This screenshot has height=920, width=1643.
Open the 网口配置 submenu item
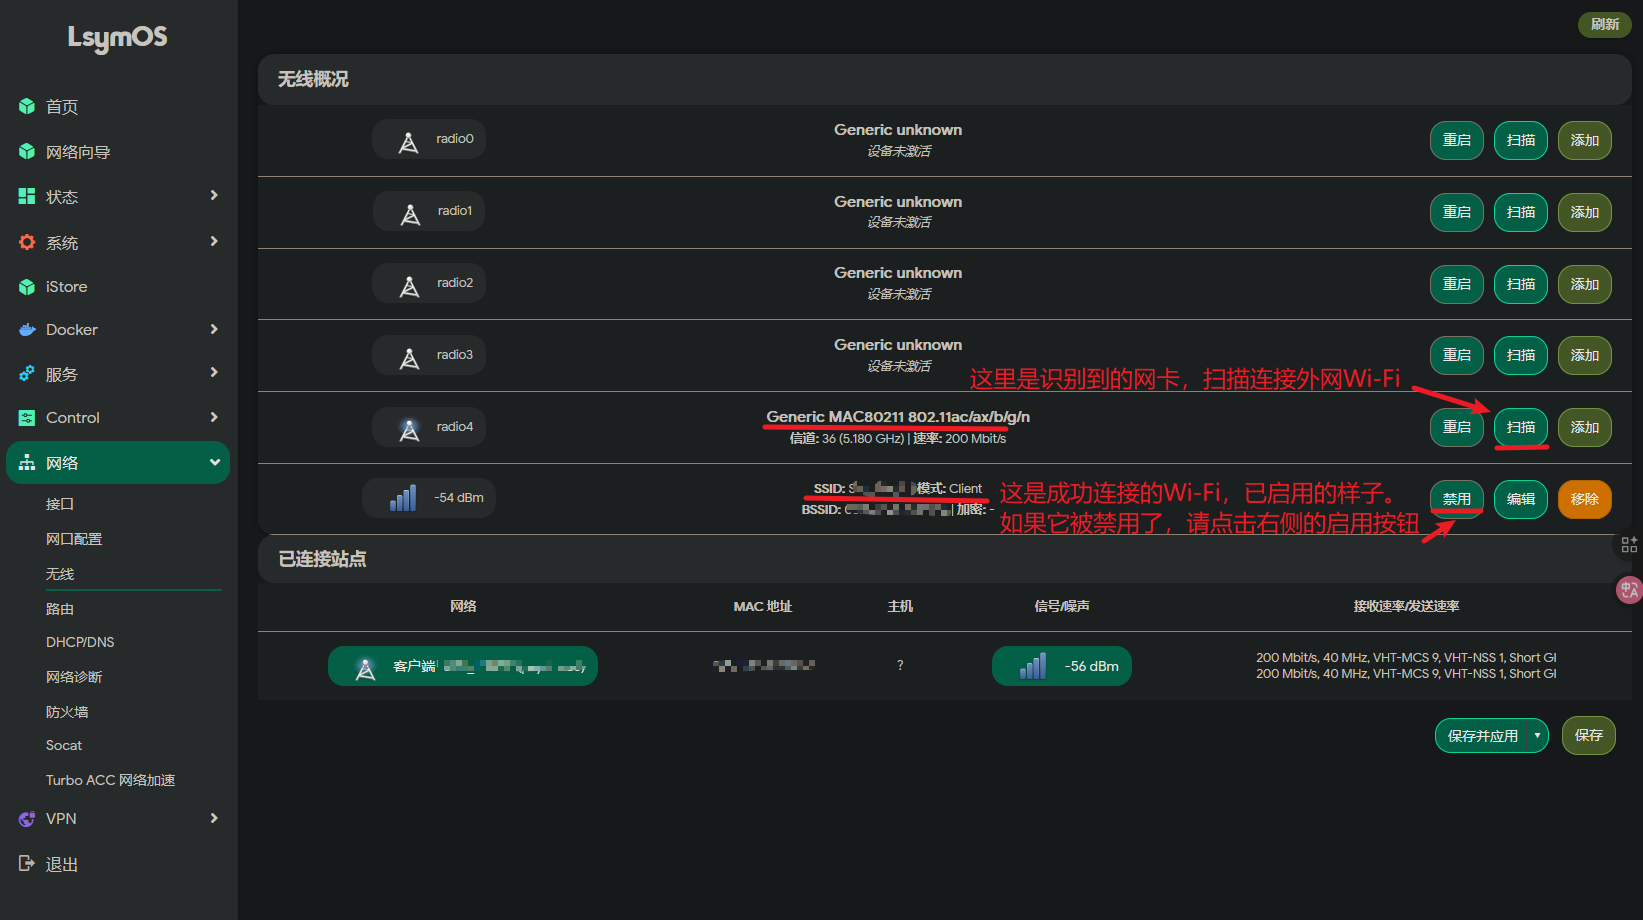click(x=74, y=539)
